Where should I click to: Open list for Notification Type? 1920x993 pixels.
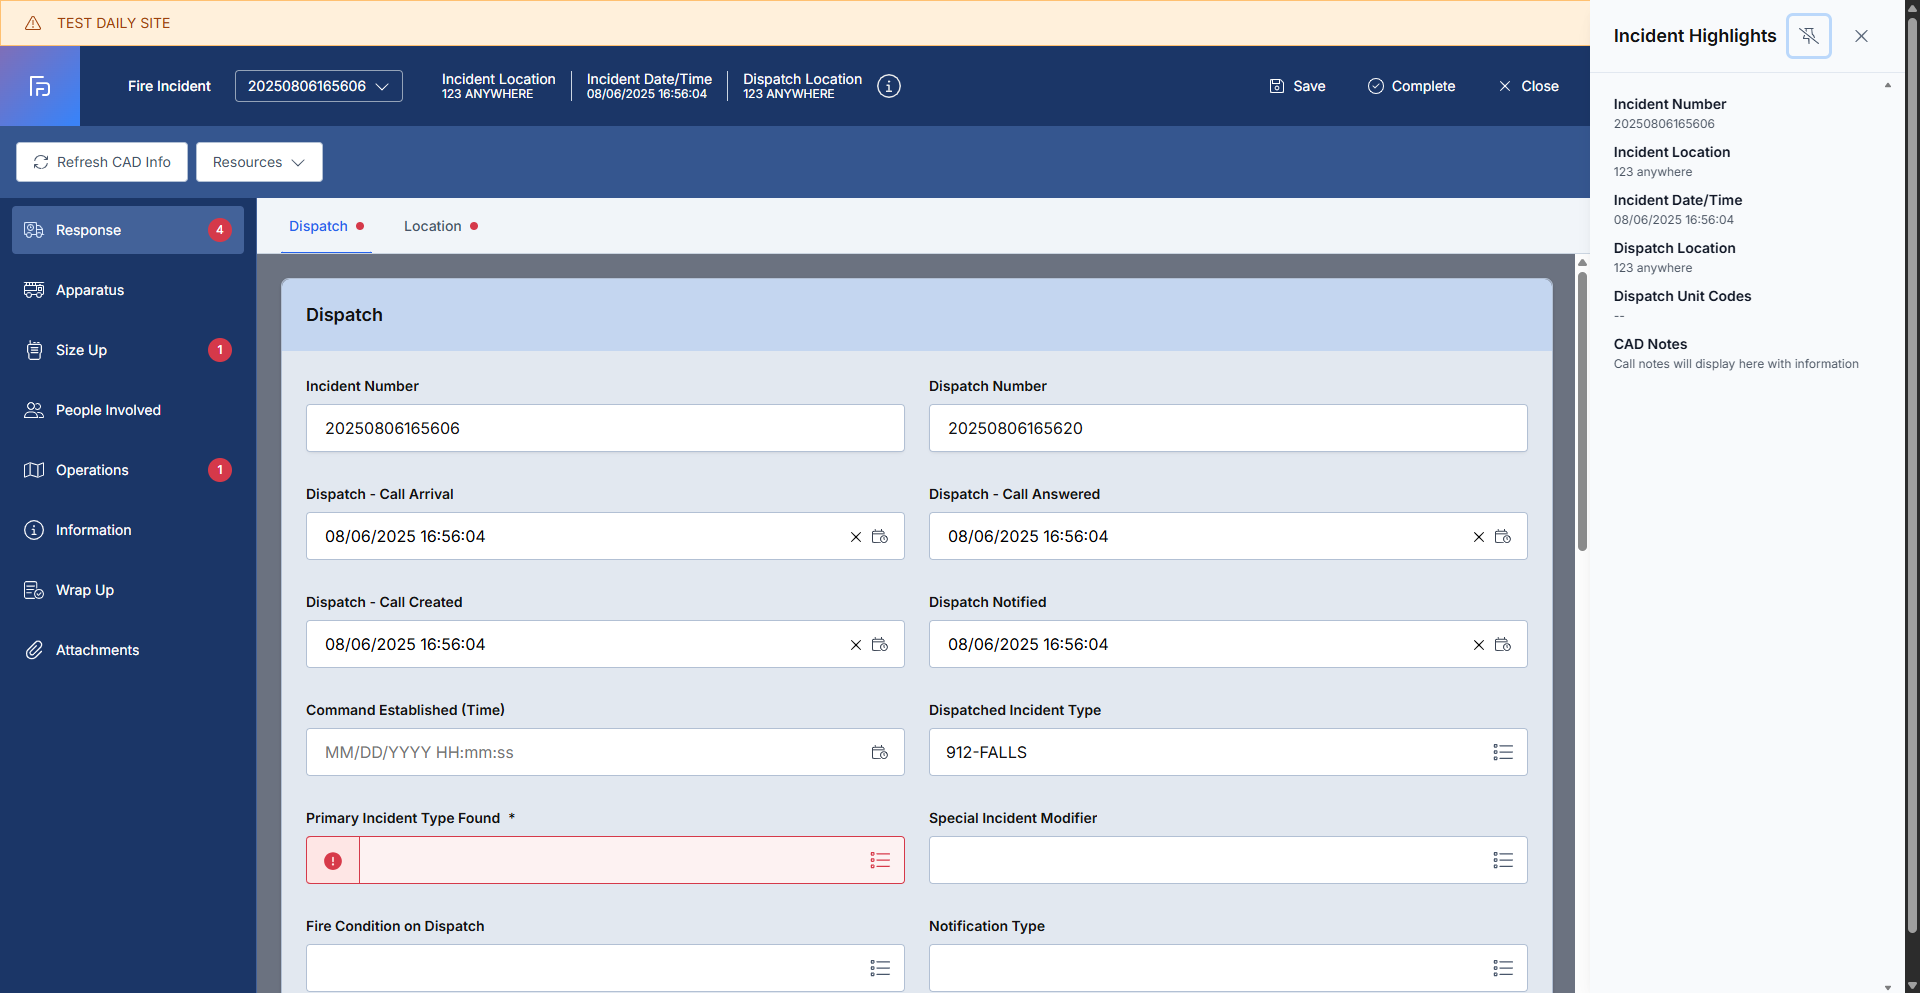(x=1503, y=968)
